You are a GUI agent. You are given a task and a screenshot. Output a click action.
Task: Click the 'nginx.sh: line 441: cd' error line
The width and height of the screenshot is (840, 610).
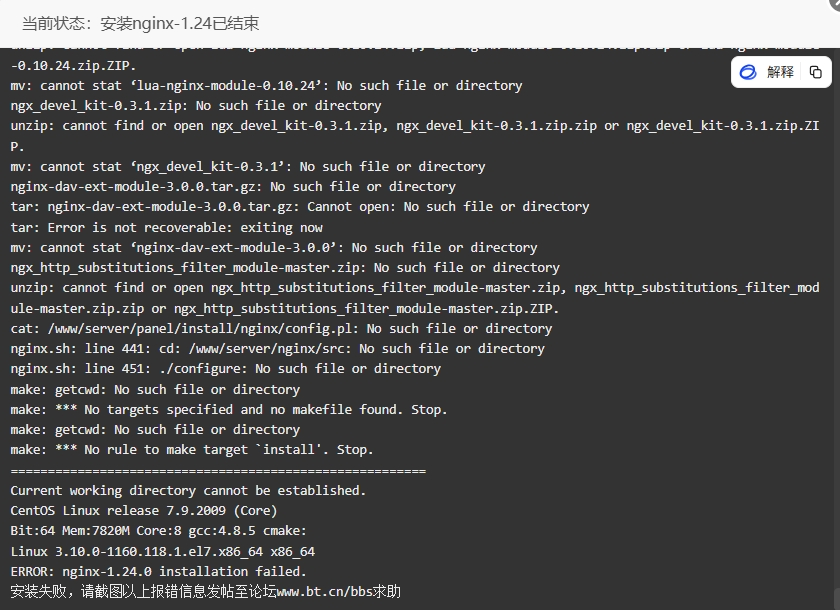pyautogui.click(x=278, y=349)
